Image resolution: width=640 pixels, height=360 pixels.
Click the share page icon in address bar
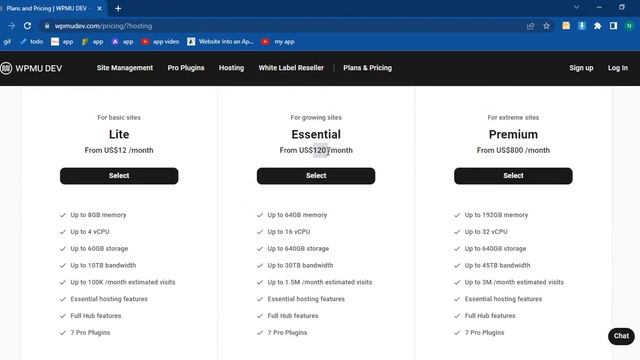click(x=530, y=26)
